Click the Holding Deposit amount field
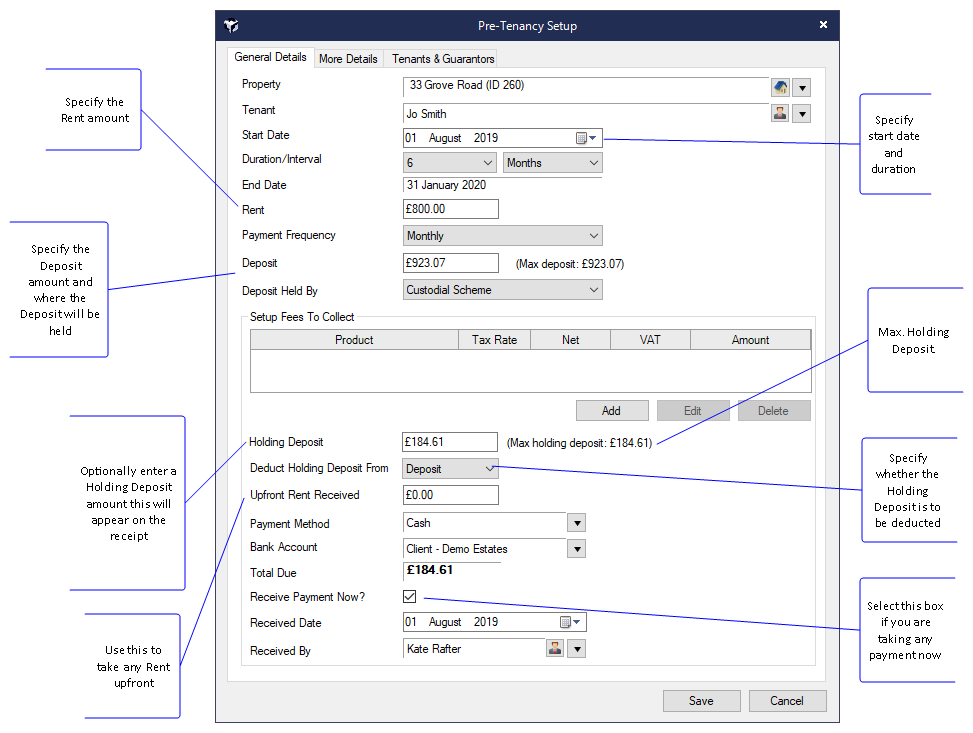Viewport: 973px width, 733px height. click(450, 442)
